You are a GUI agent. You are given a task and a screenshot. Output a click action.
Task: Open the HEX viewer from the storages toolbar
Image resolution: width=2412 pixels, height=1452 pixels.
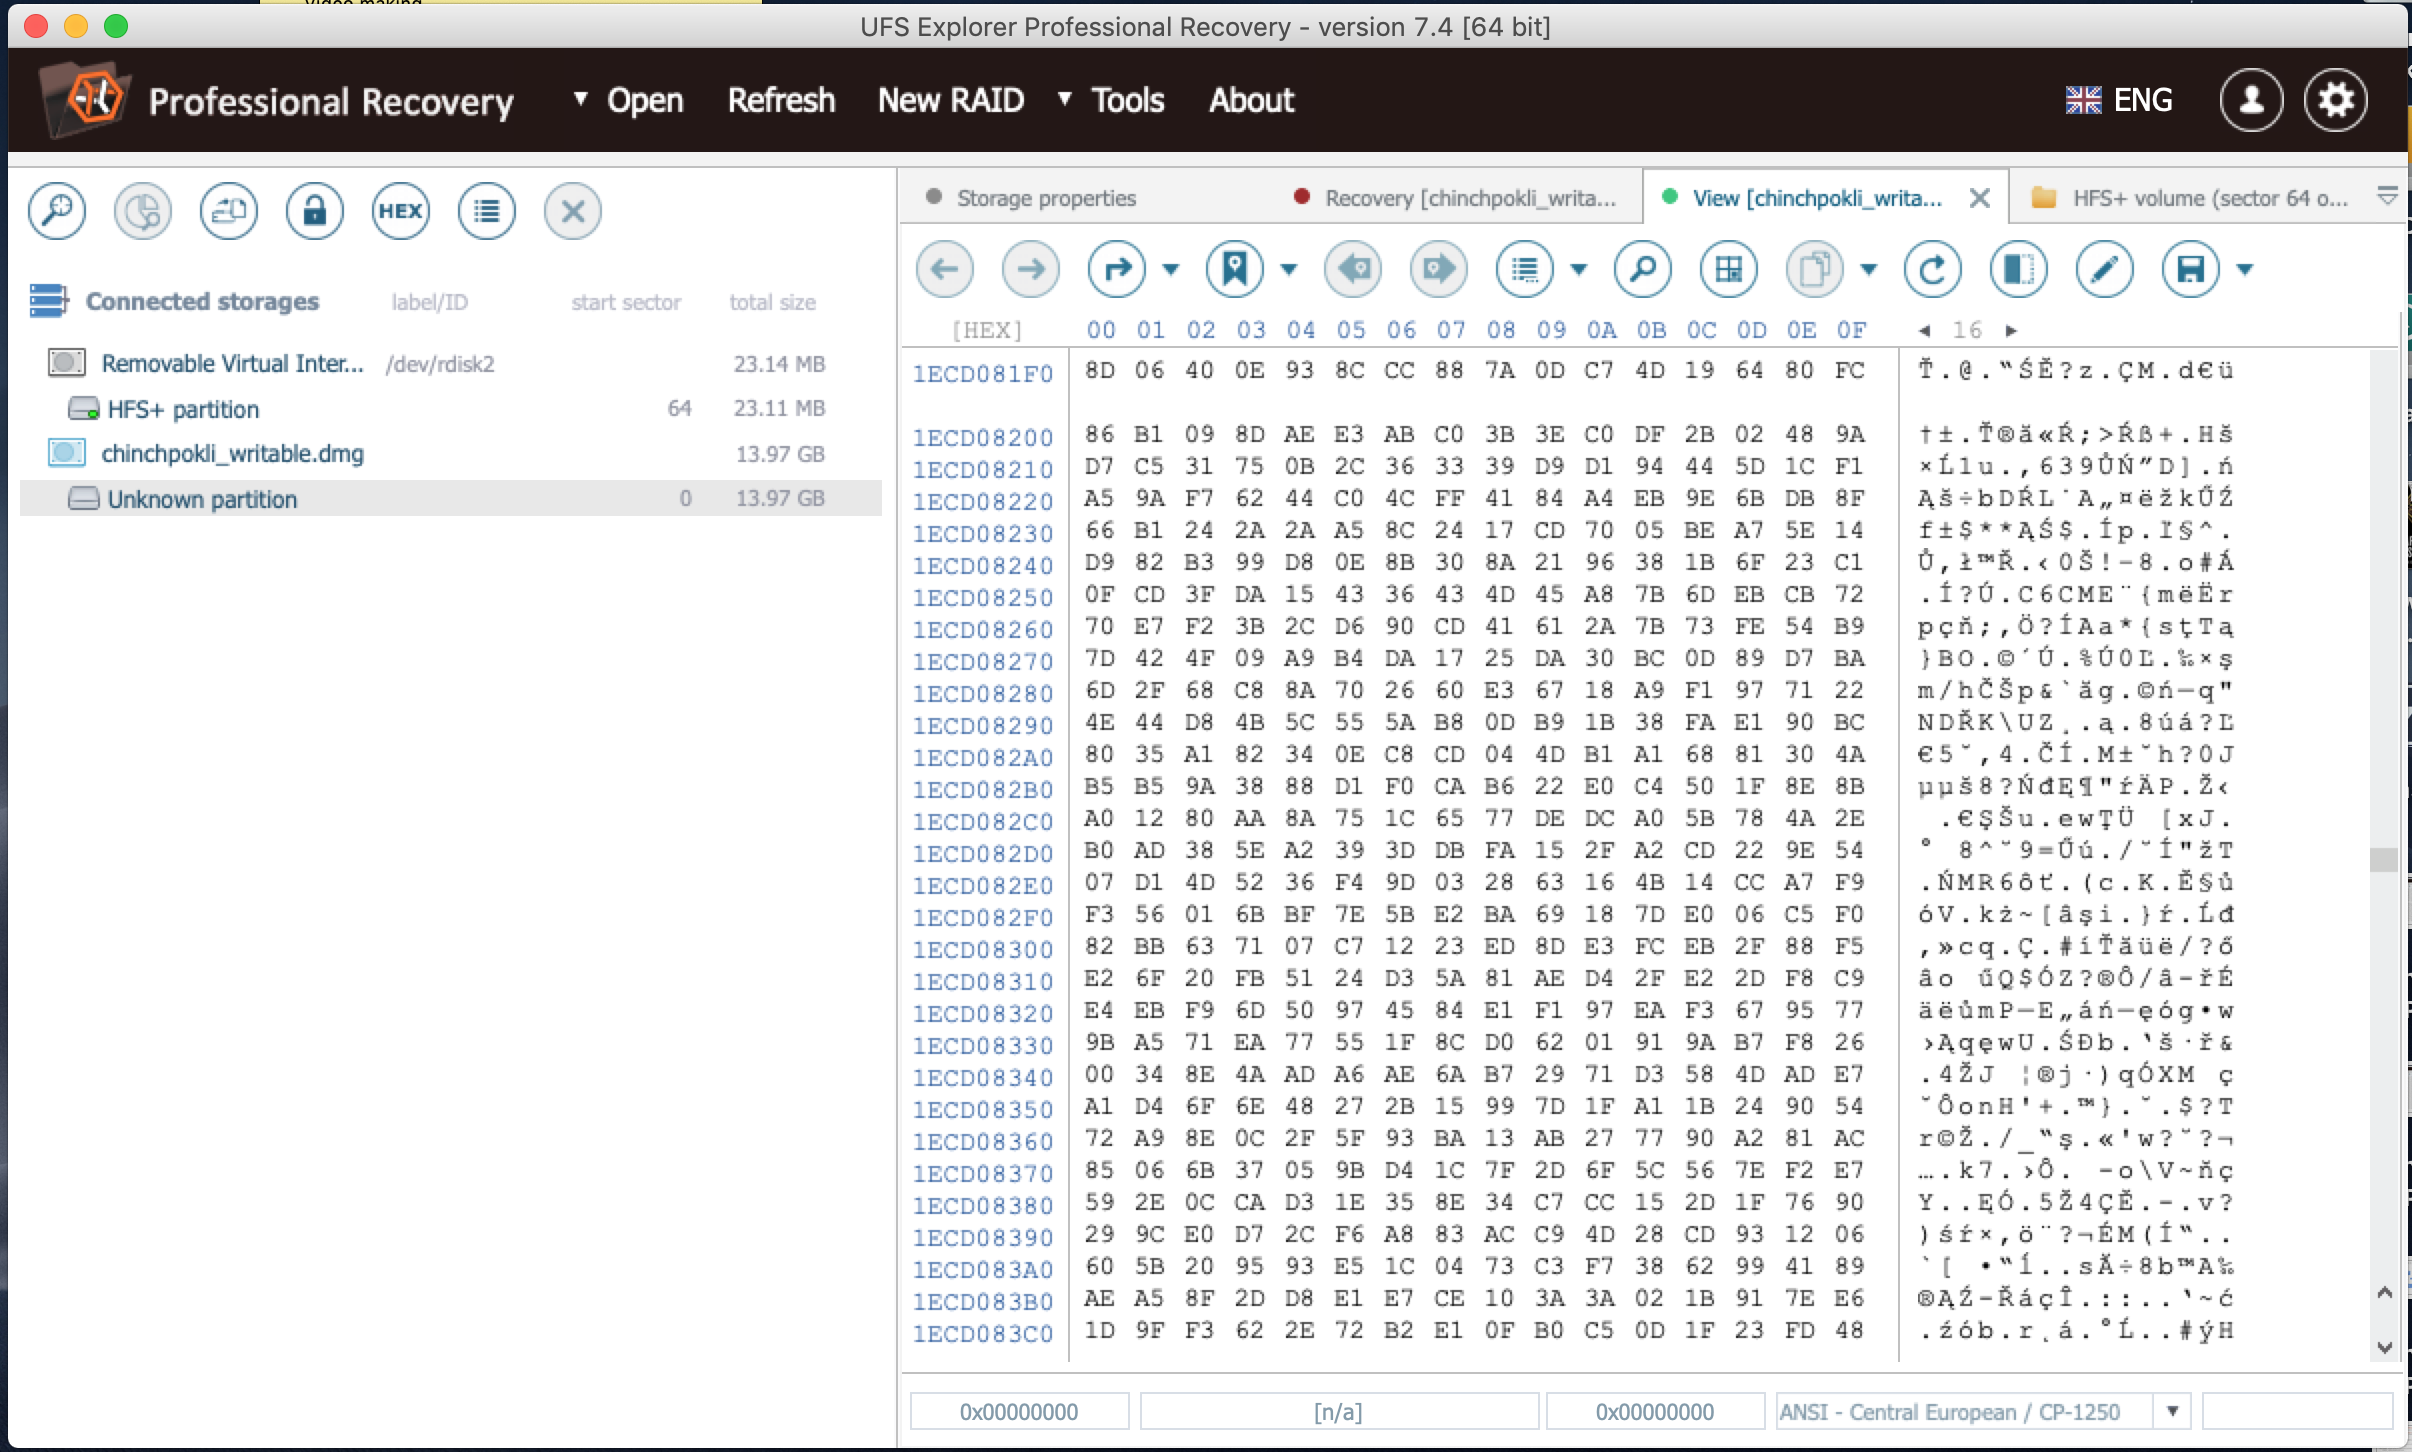point(401,211)
